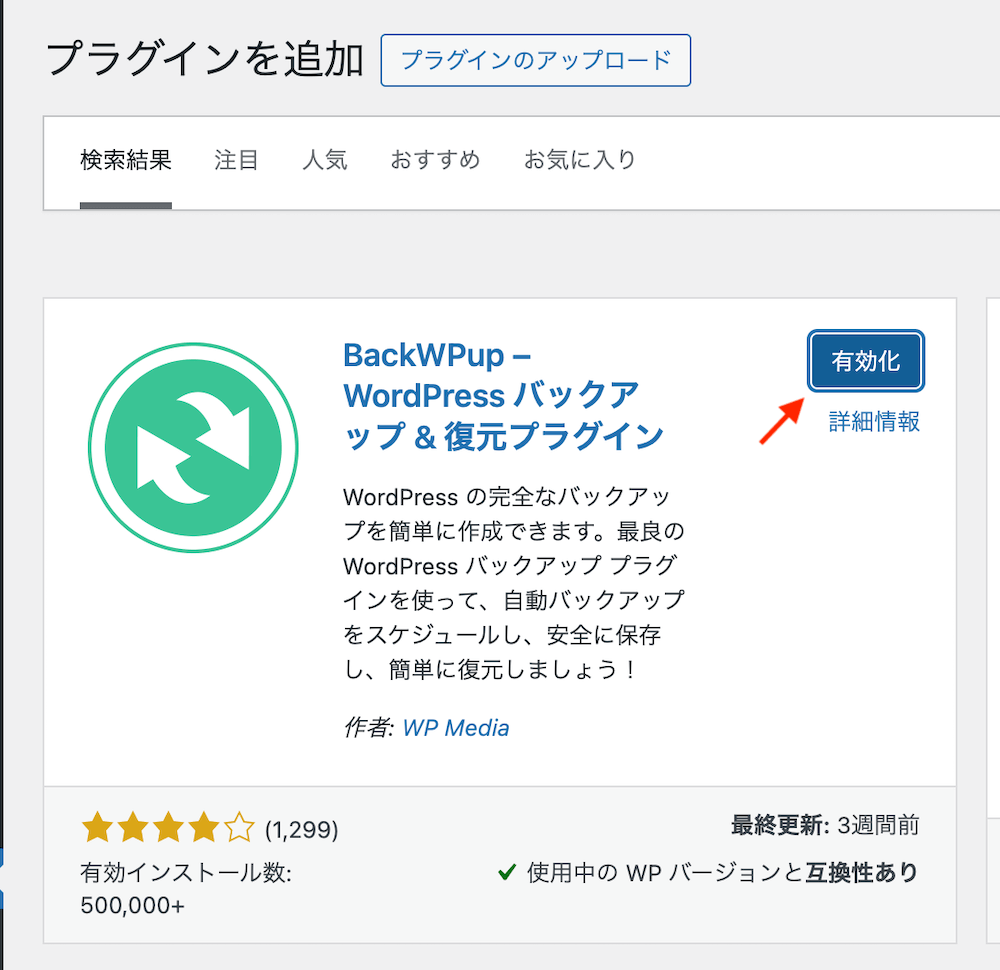1000x970 pixels.
Task: Open the おすすめ tab
Action: click(x=435, y=160)
